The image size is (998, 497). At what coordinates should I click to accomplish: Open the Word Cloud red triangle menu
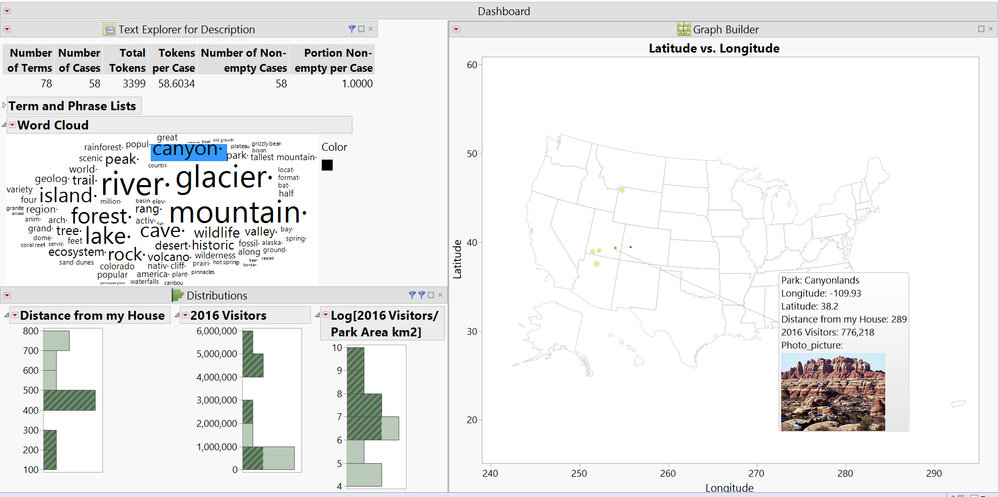tap(12, 125)
